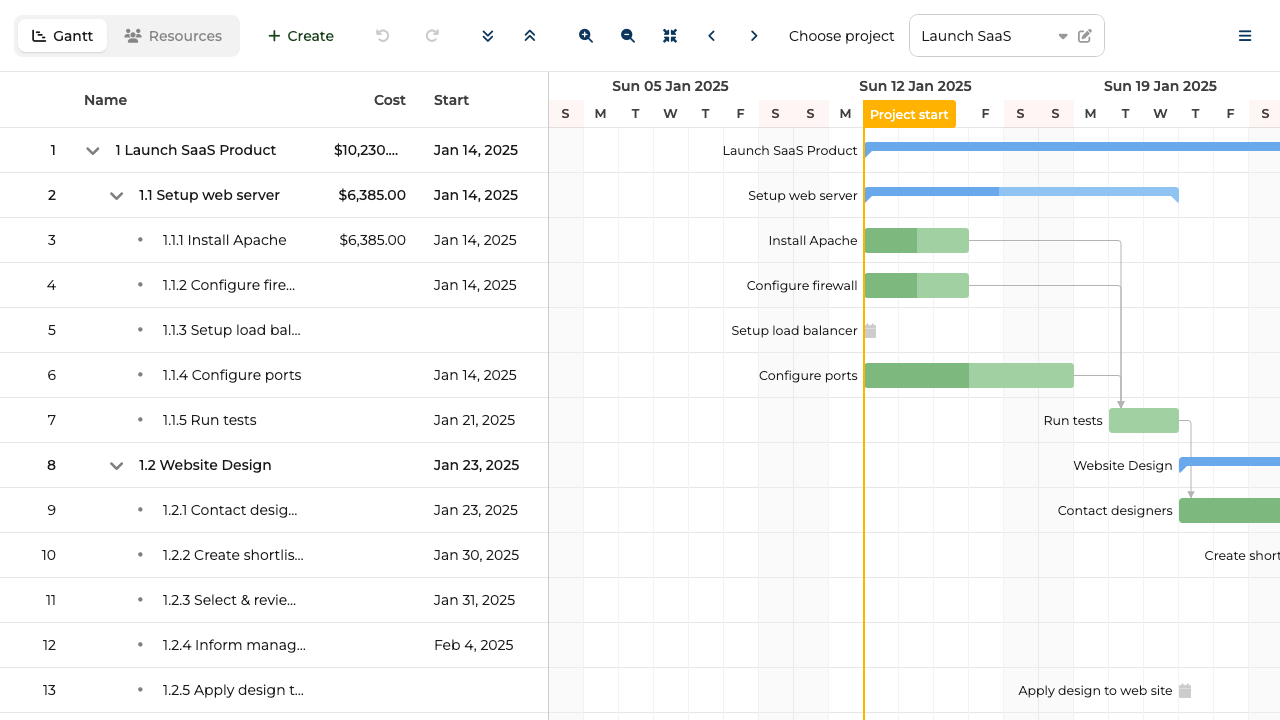Viewport: 1280px width, 720px height.
Task: Click the Setup load balancer unscheduled icon
Action: pos(870,330)
